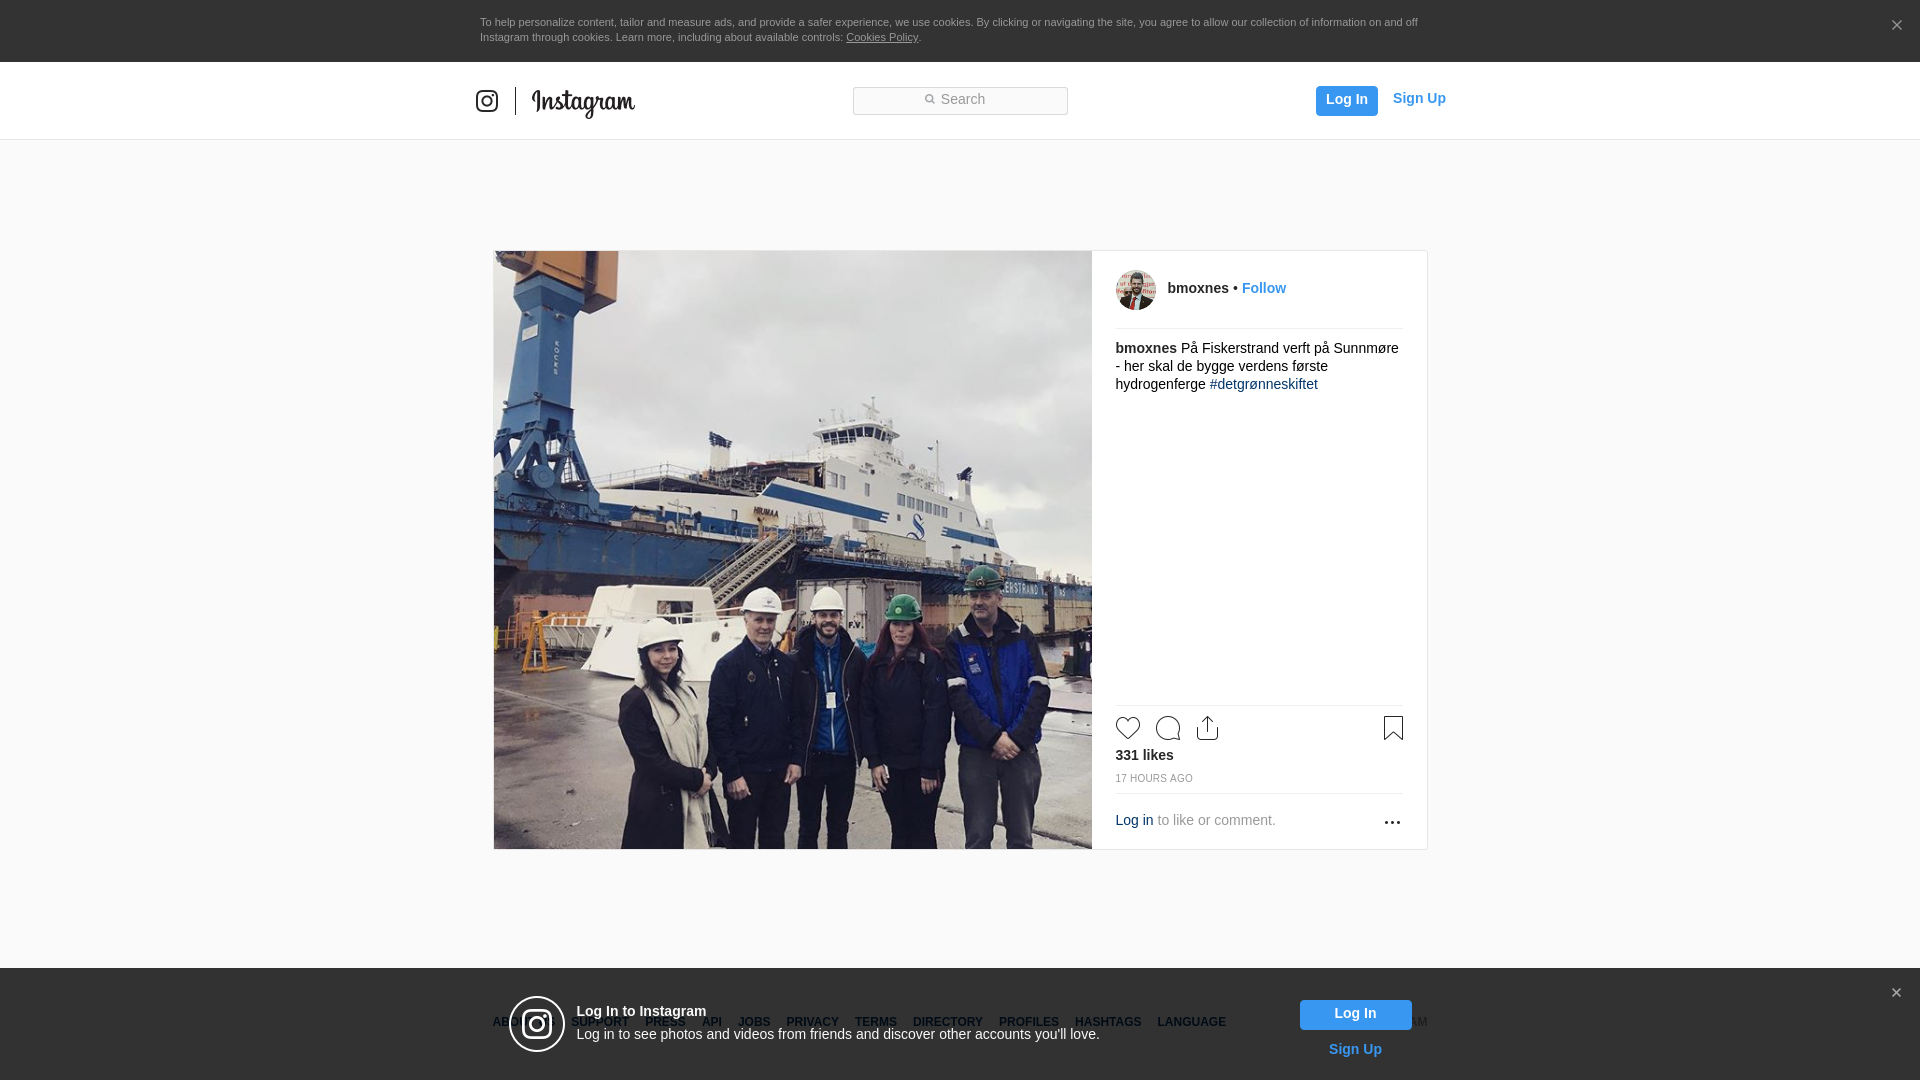Click Instagram logo in bottom banner
Viewport: 1920px width, 1080px height.
pos(537,1024)
